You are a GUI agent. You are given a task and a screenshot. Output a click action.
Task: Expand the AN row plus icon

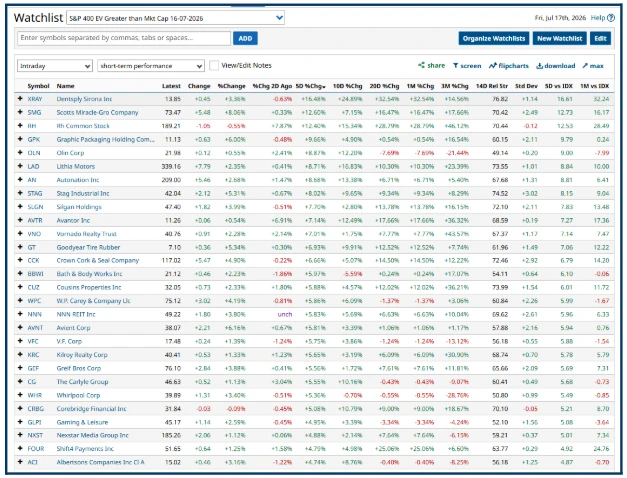point(20,180)
